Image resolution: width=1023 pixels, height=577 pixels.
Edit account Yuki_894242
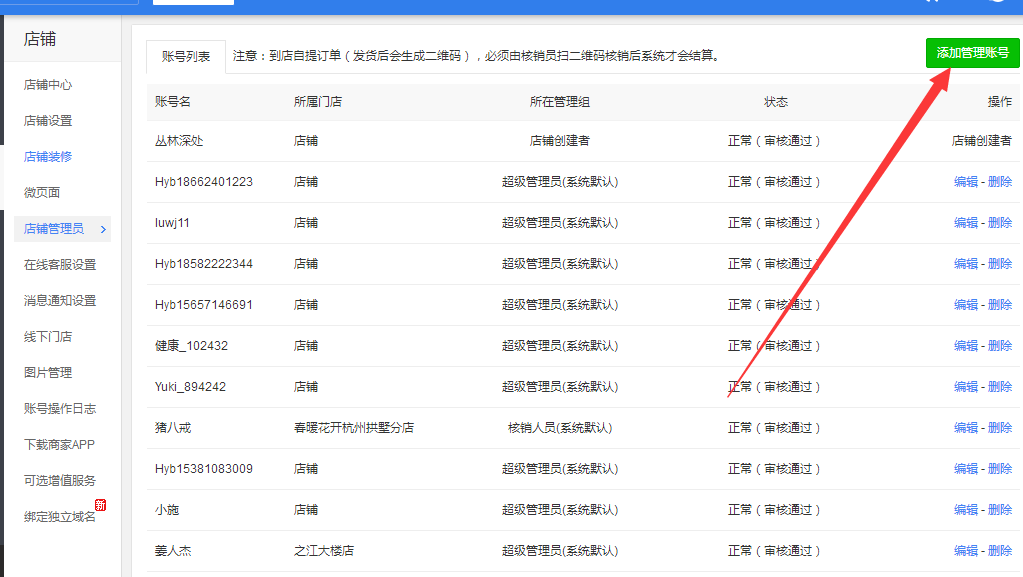(x=966, y=387)
